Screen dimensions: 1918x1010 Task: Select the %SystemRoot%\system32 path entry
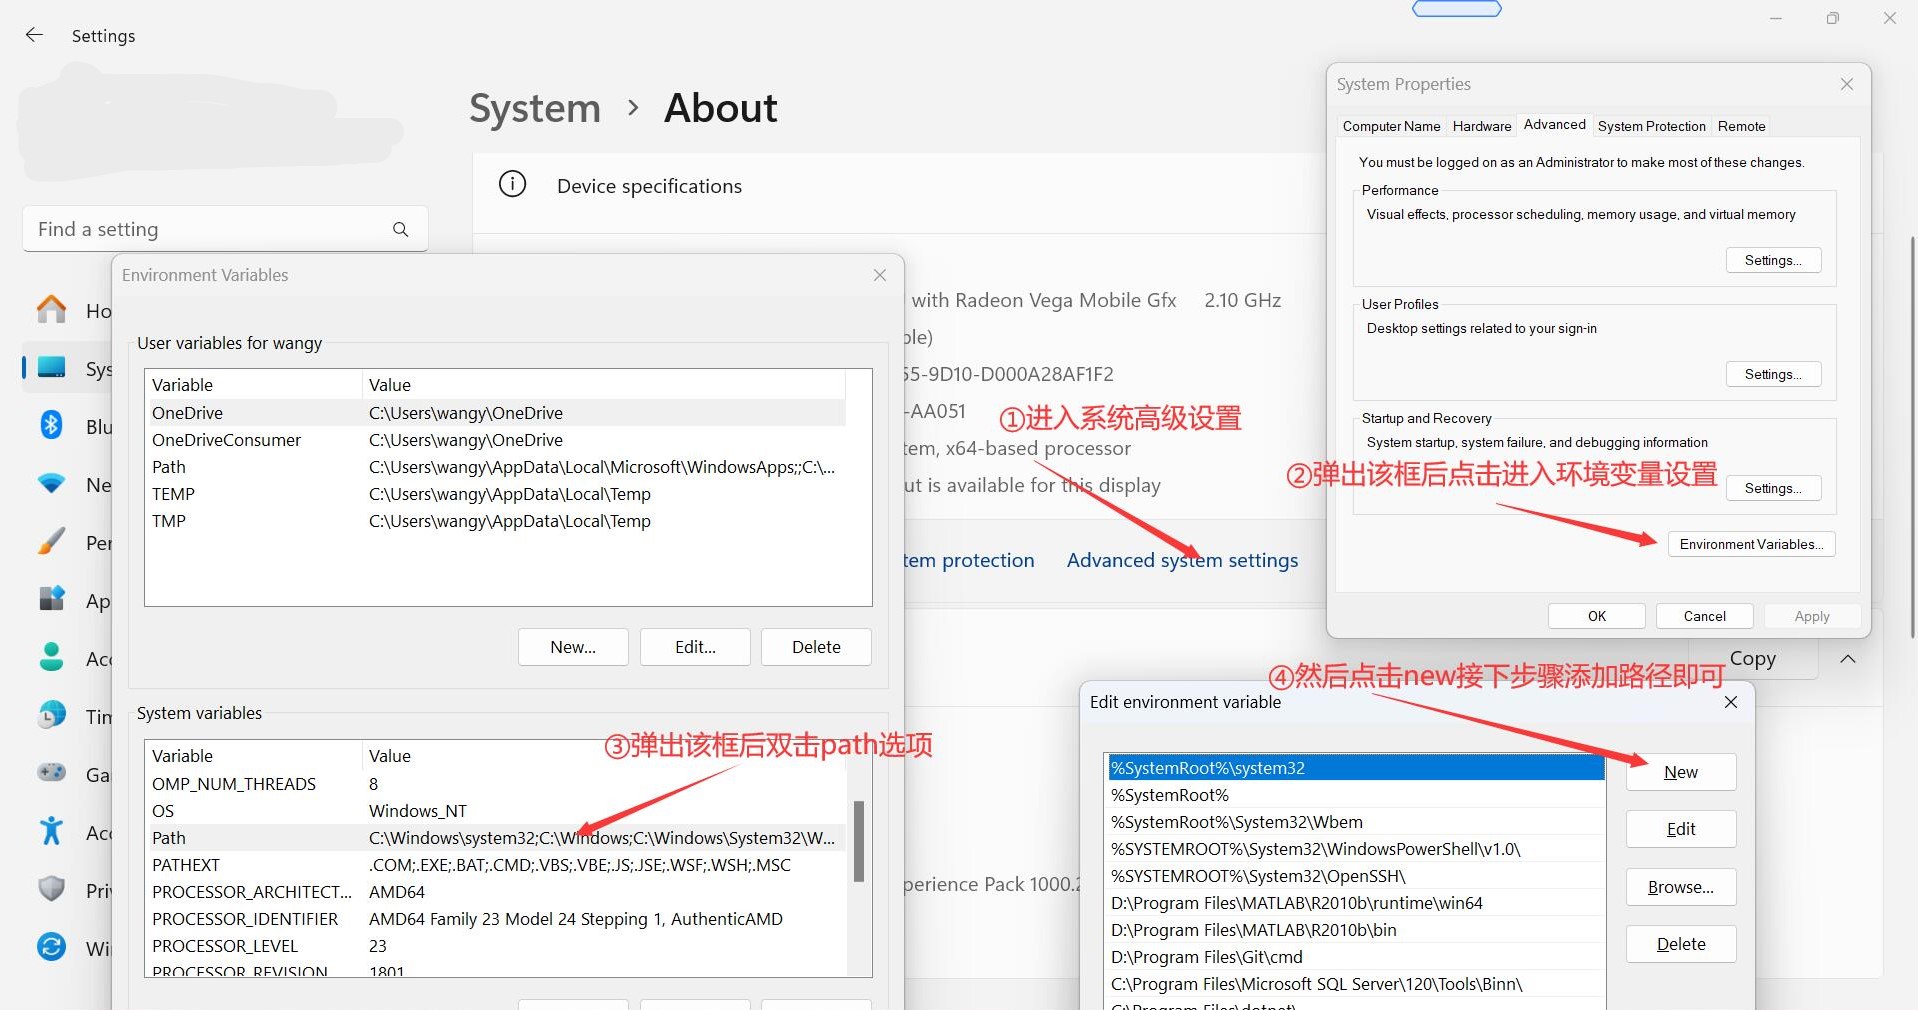[x=1356, y=768]
